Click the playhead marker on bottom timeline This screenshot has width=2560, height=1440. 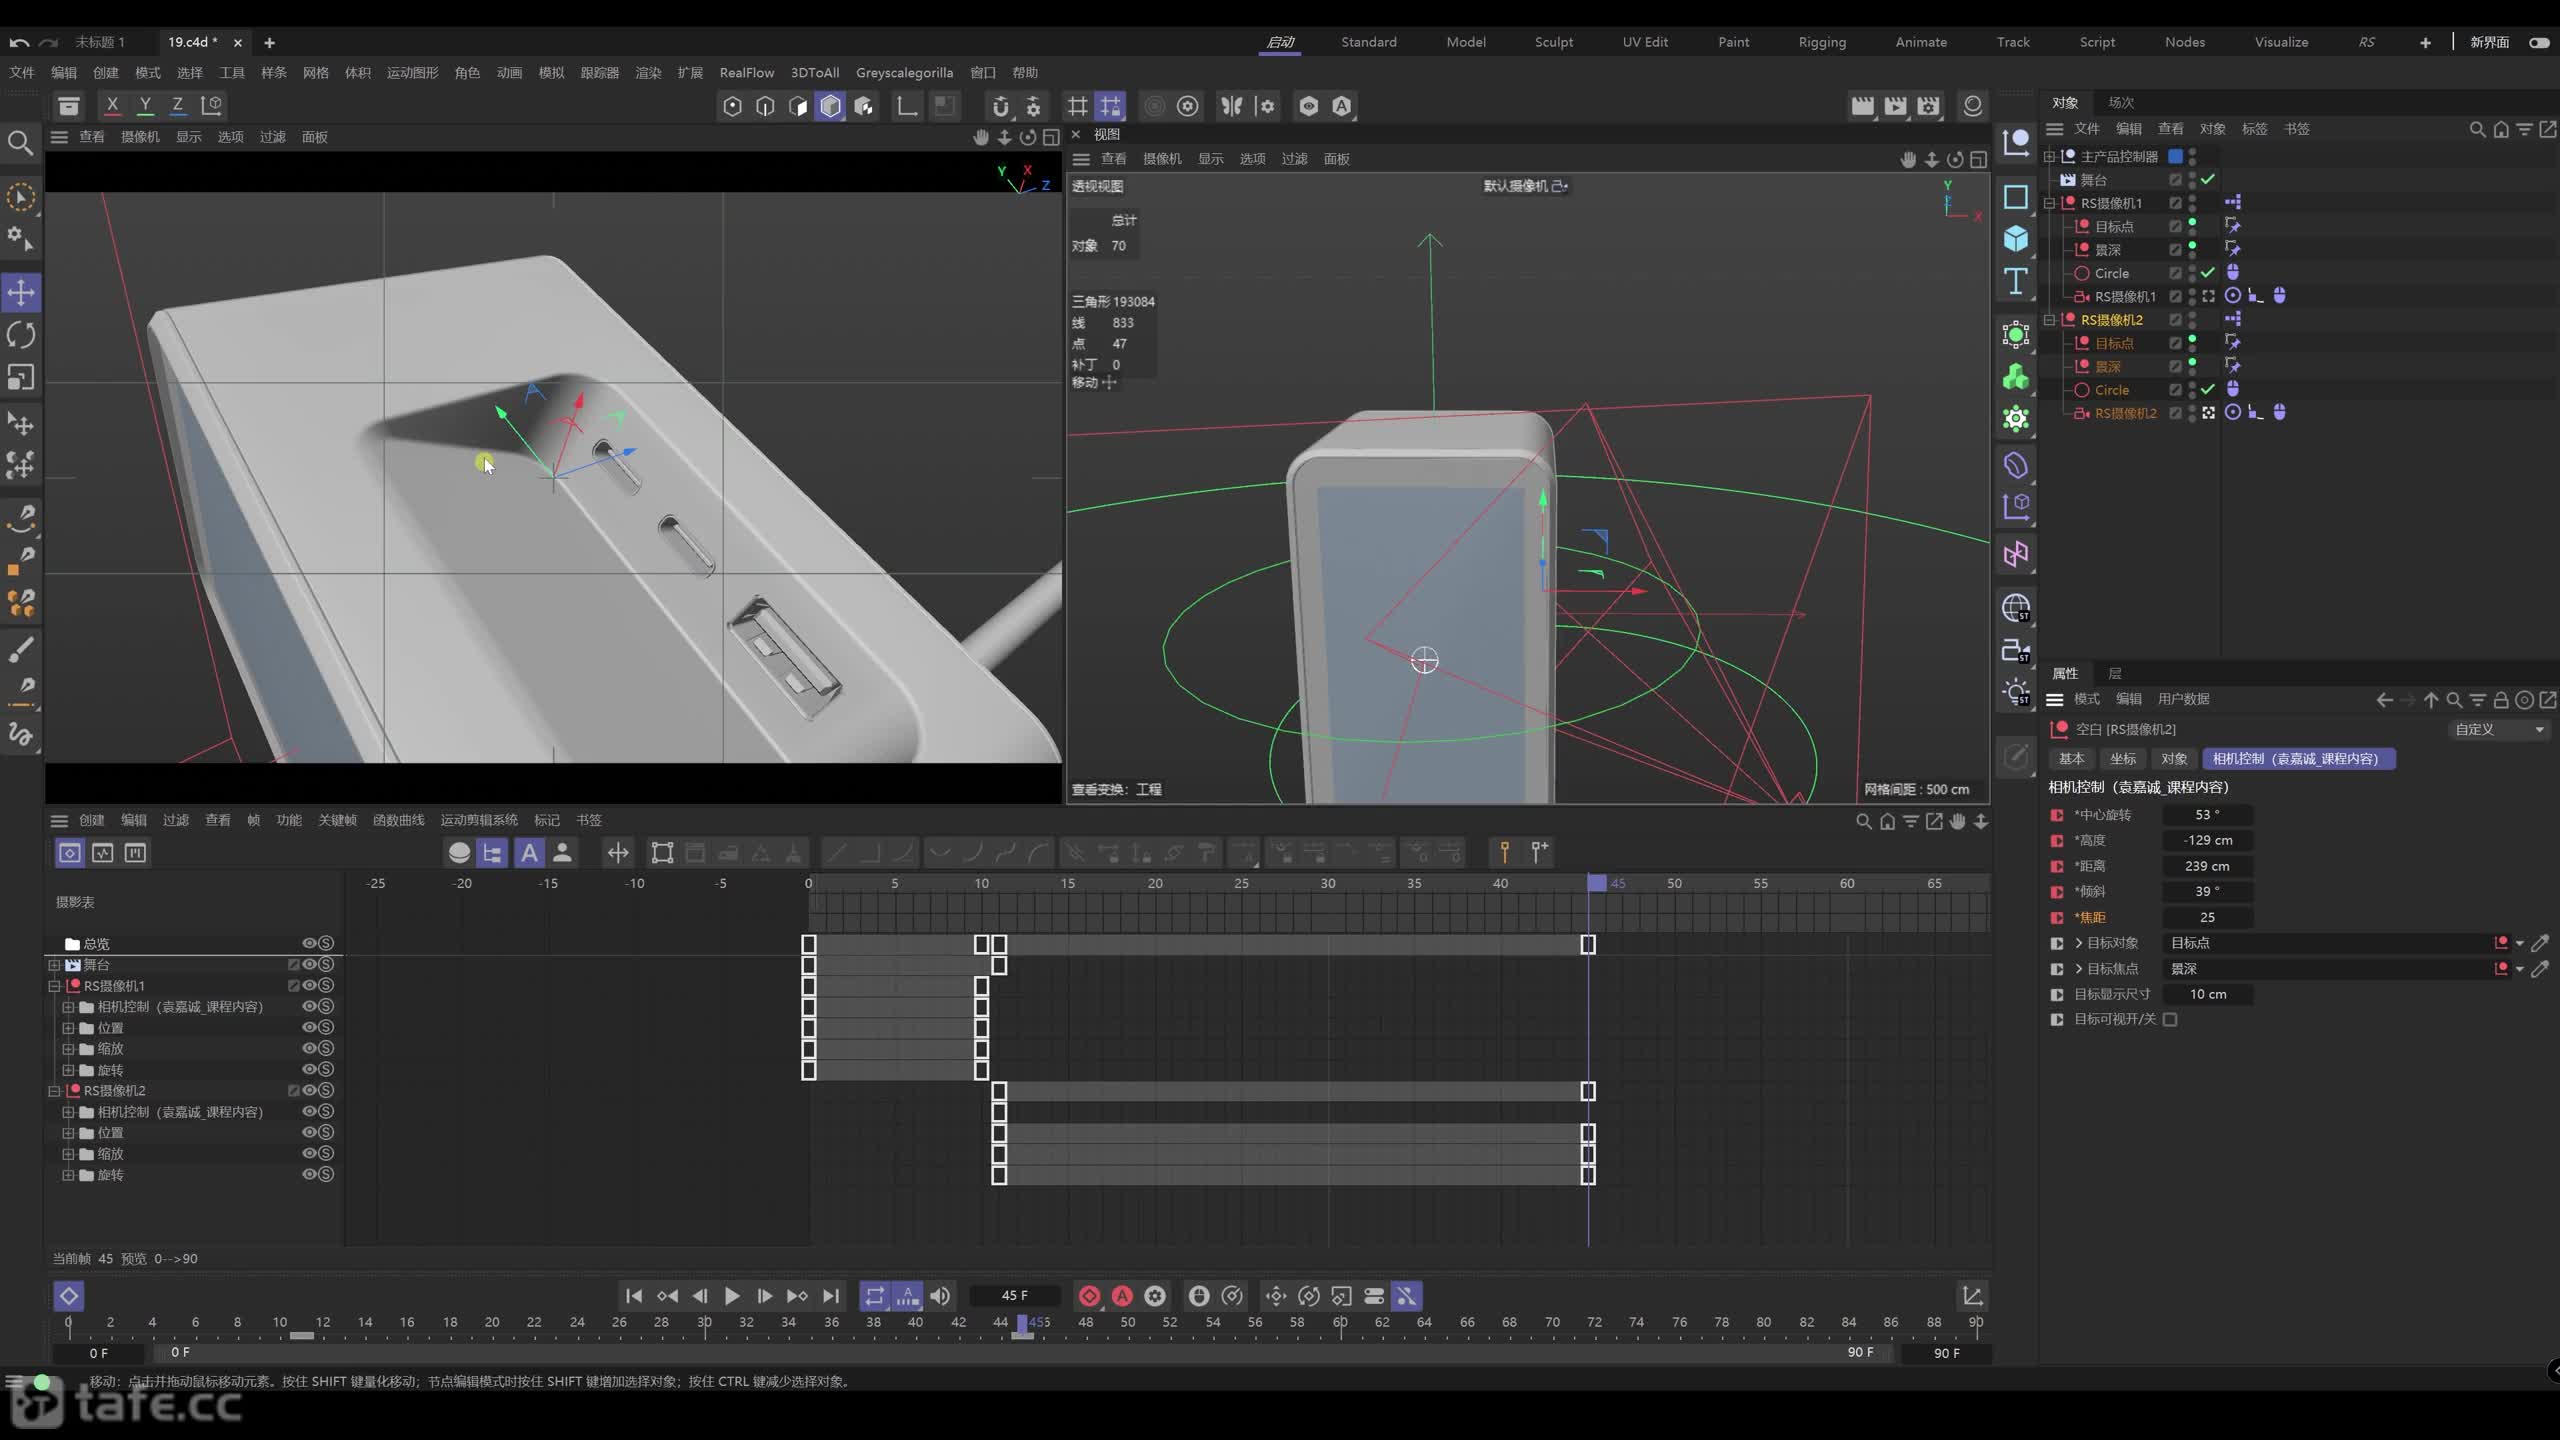pos(1022,1324)
